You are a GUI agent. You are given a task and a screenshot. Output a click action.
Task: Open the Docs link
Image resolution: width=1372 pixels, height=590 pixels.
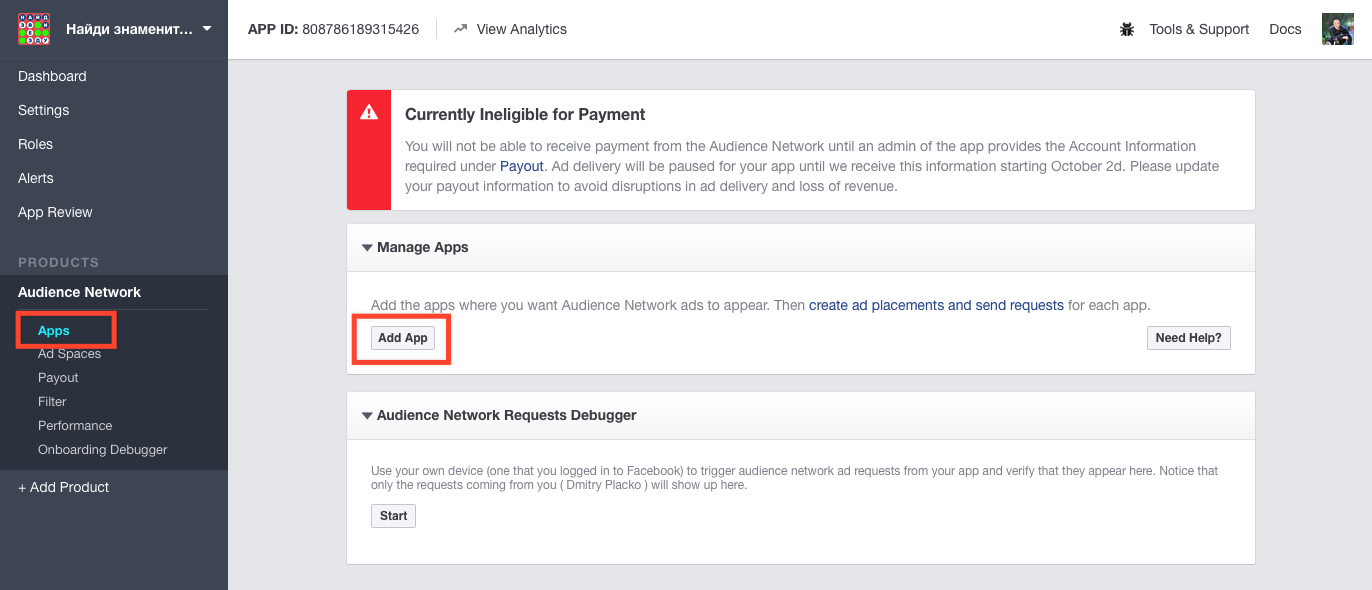1285,29
